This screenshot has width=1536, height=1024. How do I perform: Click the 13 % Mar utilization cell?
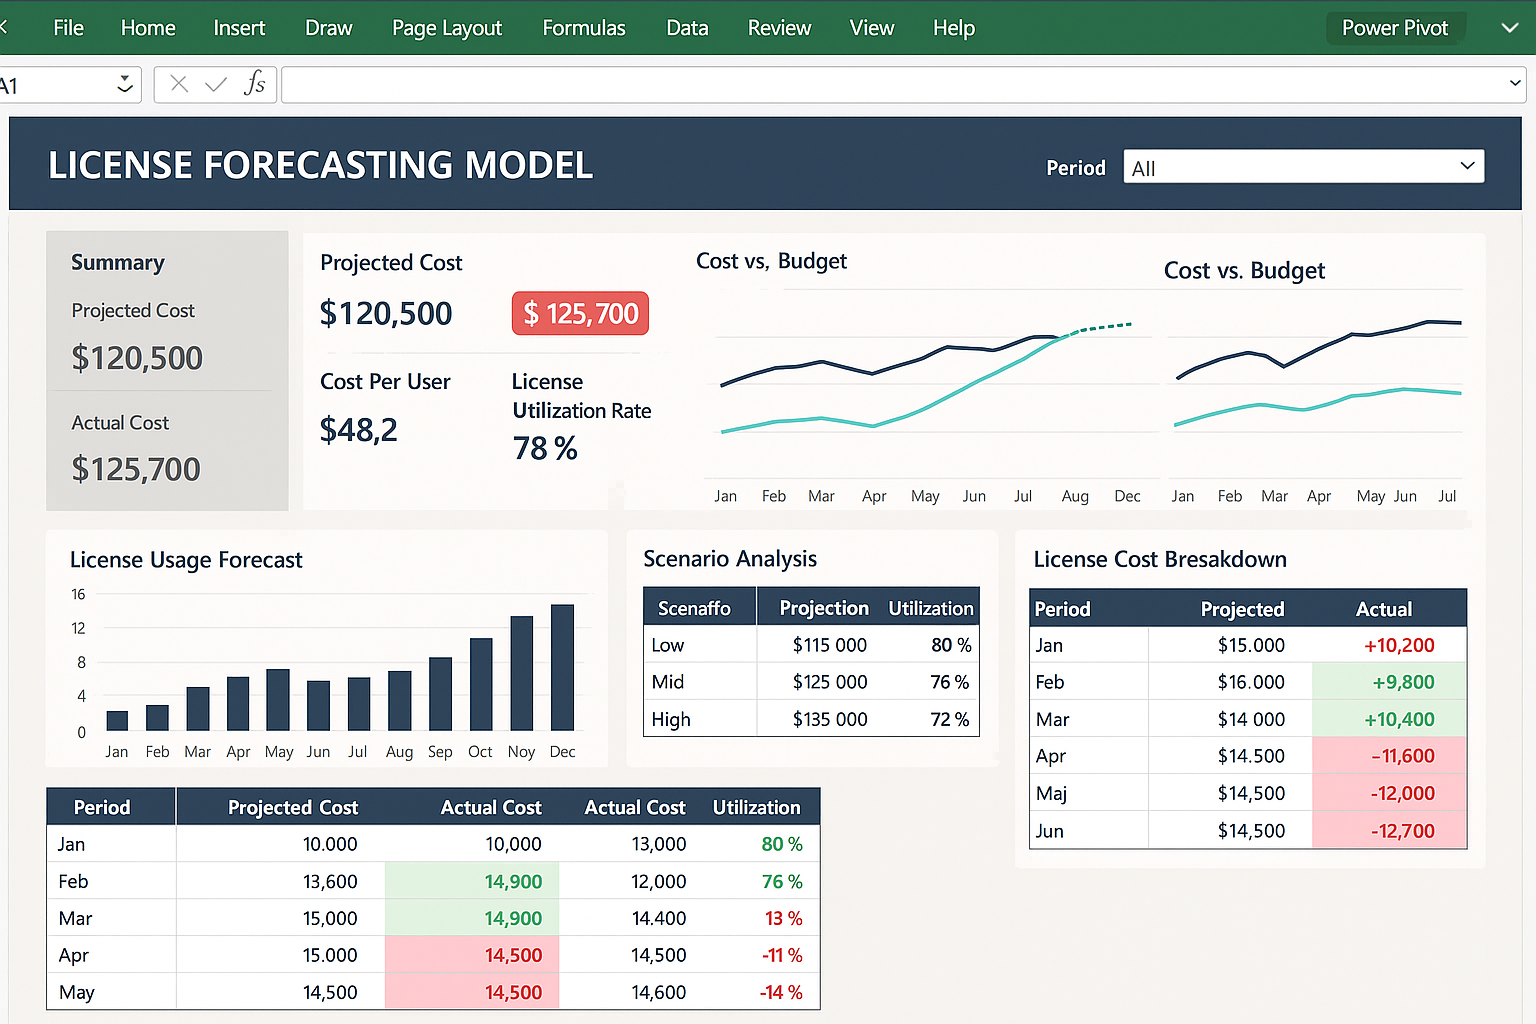coord(784,918)
